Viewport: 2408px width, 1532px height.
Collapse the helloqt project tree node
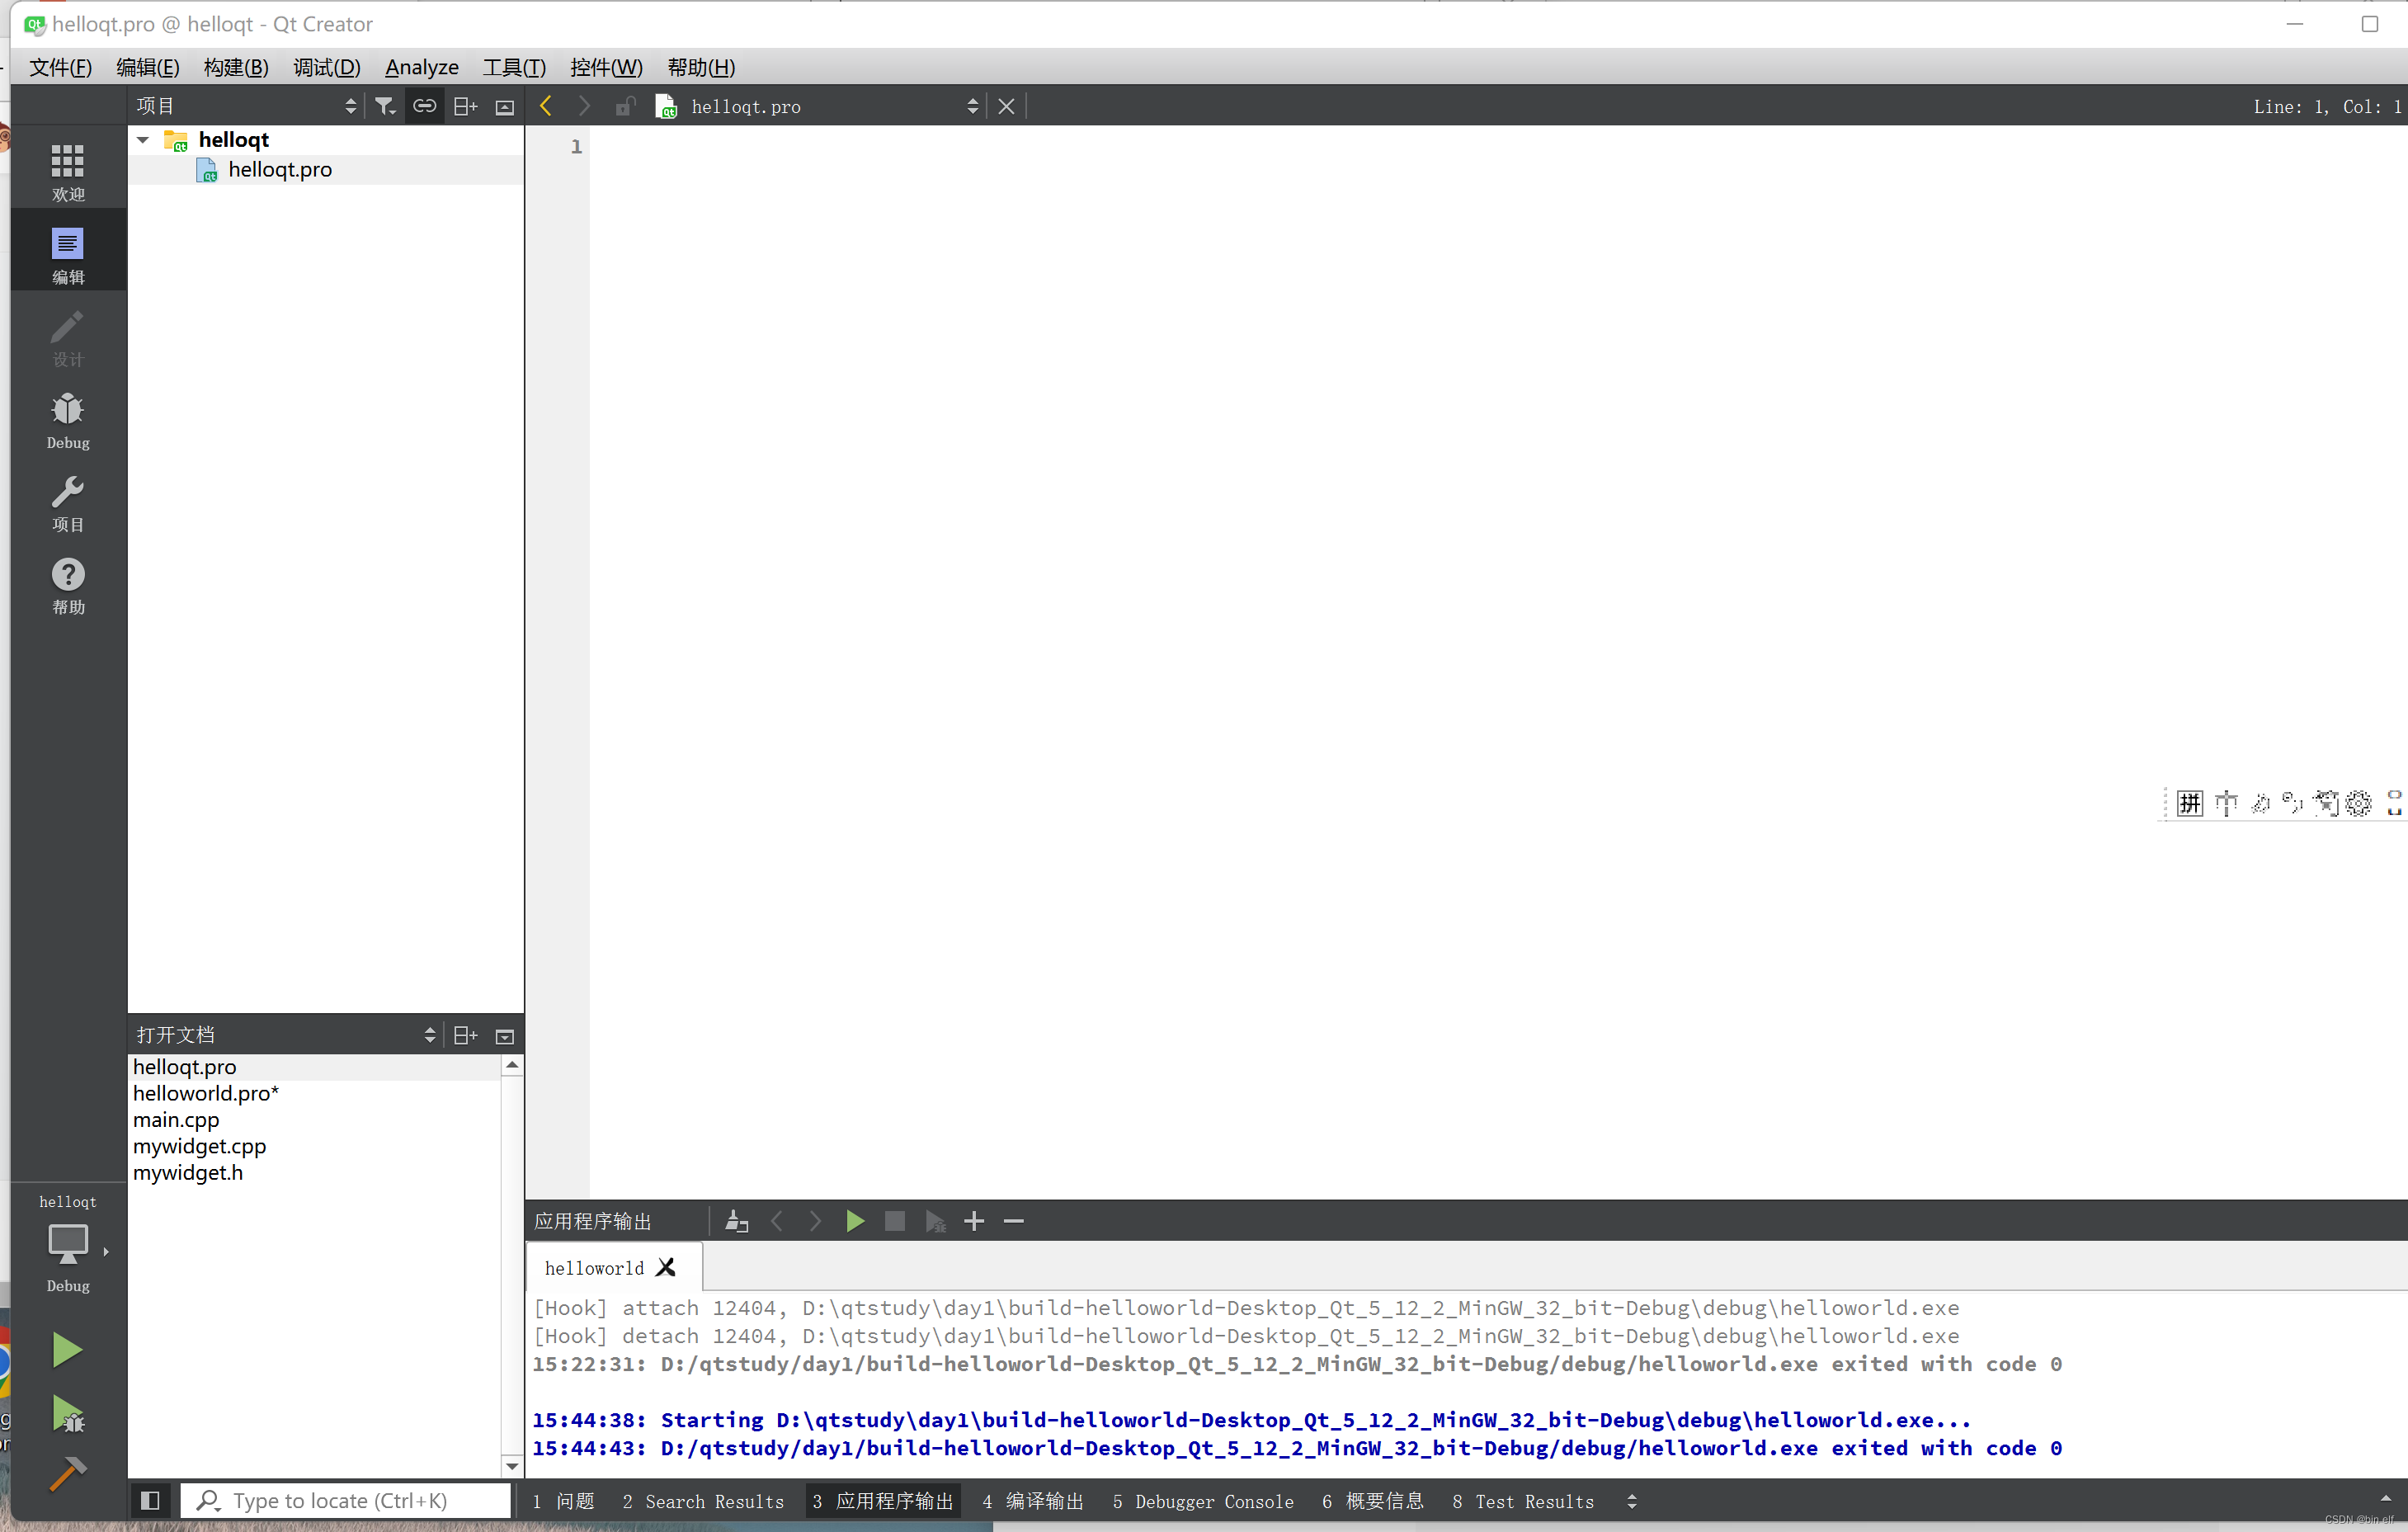tap(144, 140)
